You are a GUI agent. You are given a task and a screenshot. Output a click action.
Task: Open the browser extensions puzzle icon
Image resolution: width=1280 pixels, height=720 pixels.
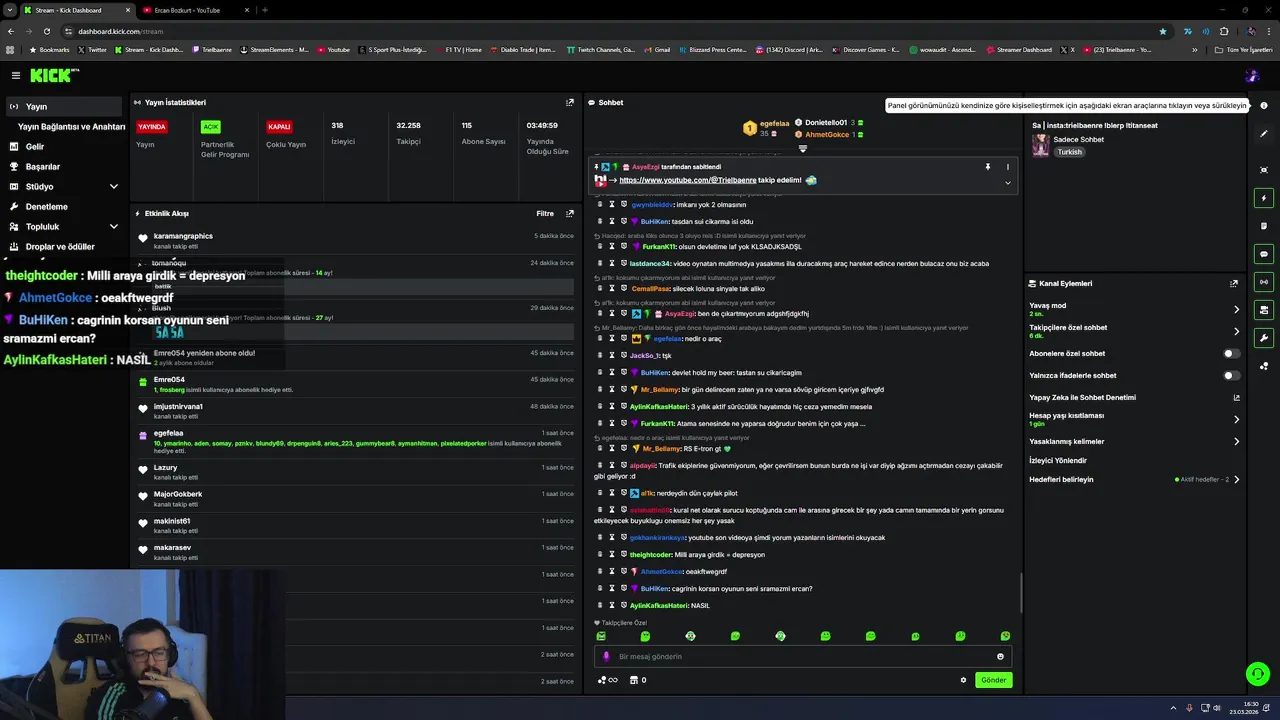(x=1224, y=31)
